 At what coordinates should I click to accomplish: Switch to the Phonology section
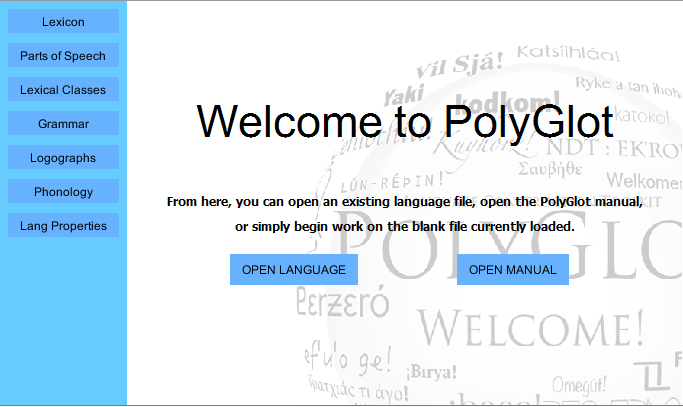(63, 191)
